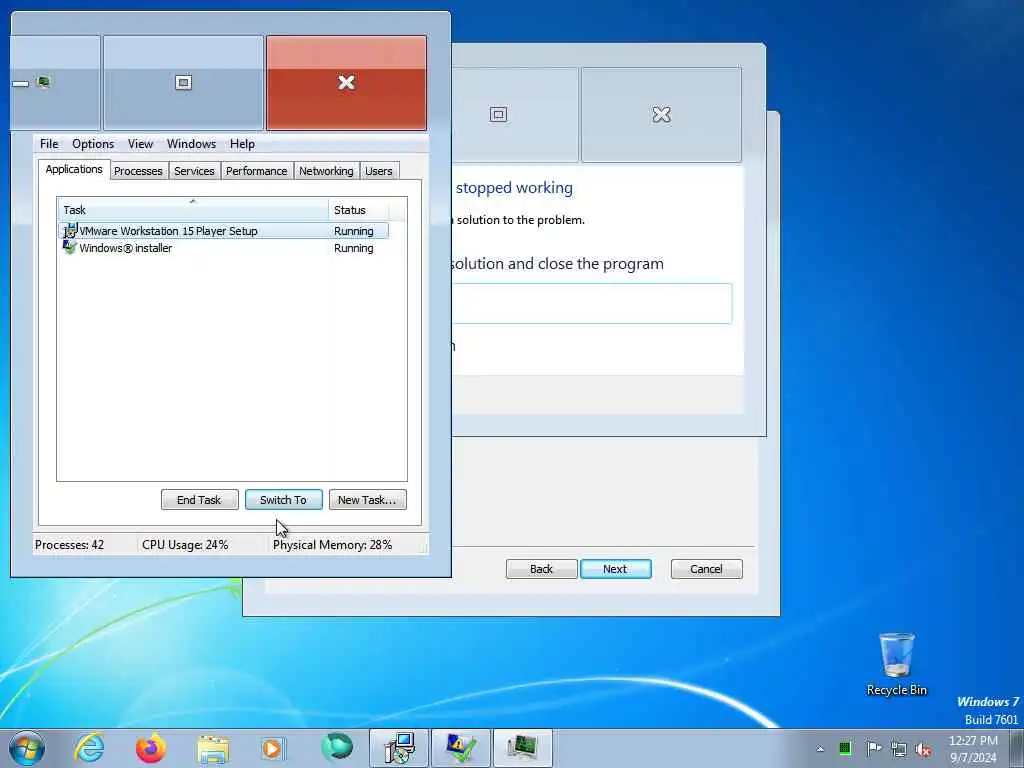
Task: Click the text box in stopped working dialog
Action: click(x=592, y=303)
